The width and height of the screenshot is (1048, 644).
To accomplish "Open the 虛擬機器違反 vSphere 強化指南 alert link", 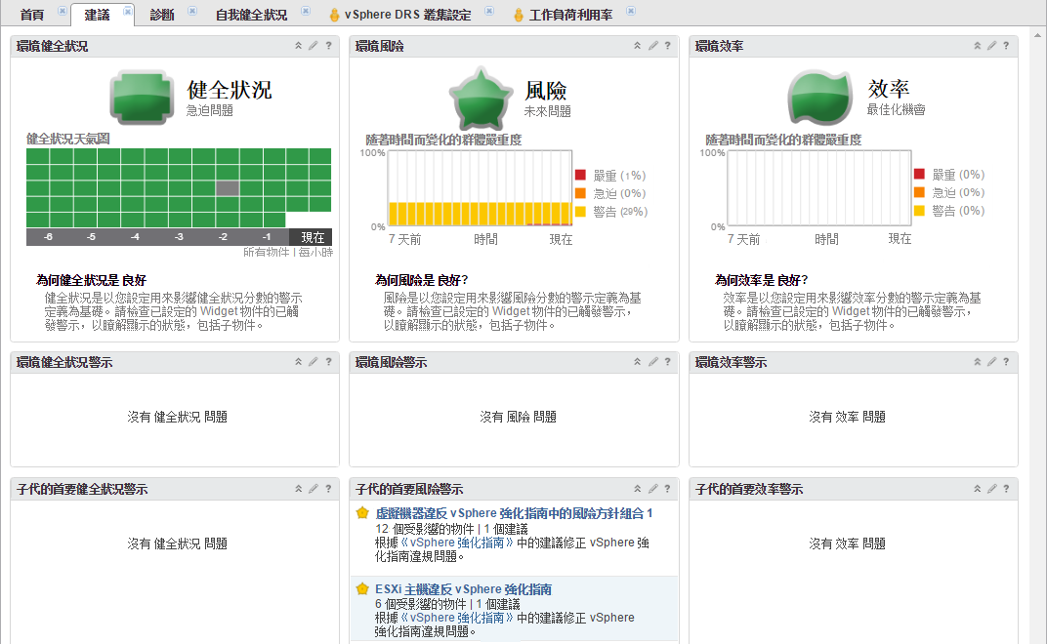I will tap(514, 513).
